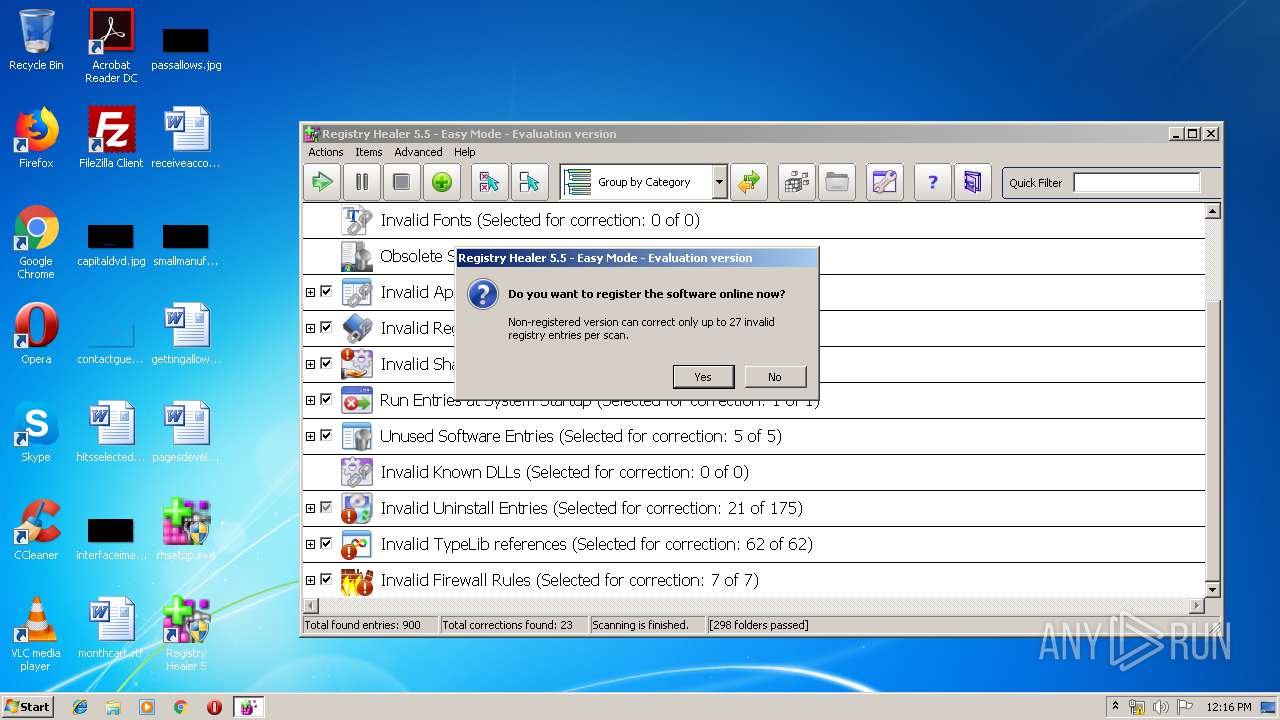
Task: Click the orange-green swap arrows toolbar icon
Action: click(749, 182)
